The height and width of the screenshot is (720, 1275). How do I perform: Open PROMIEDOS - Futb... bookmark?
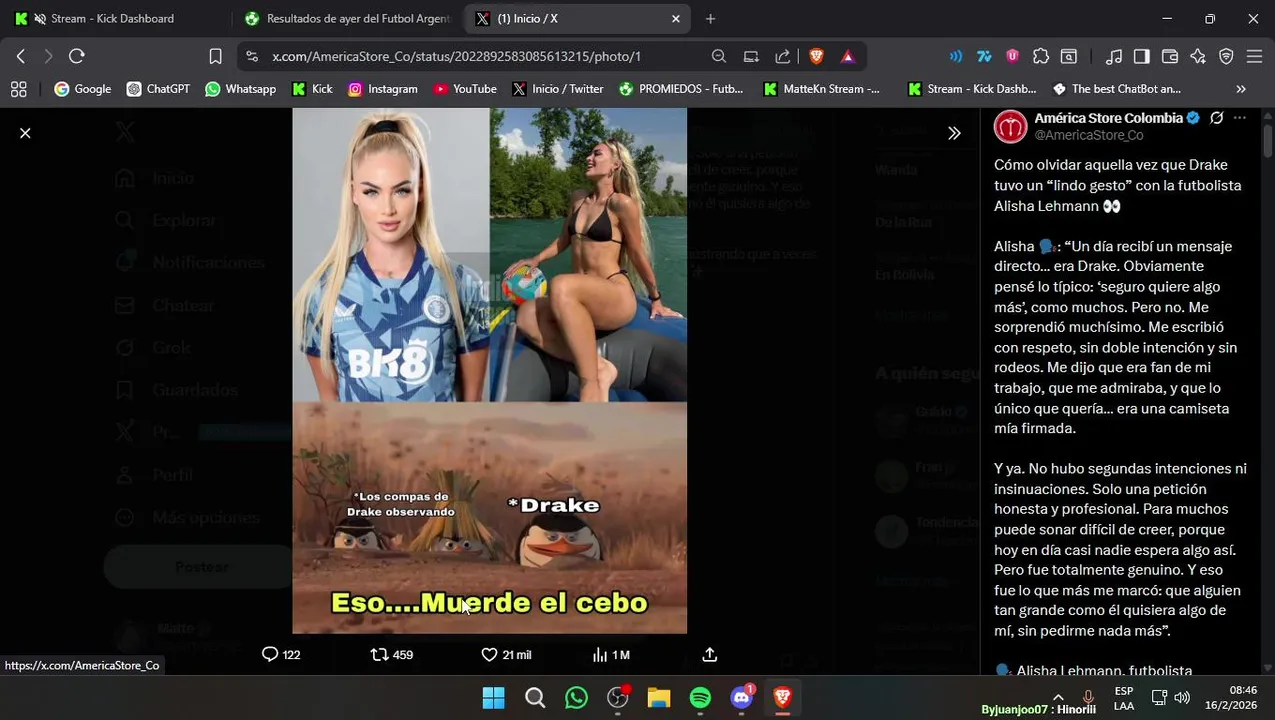681,89
